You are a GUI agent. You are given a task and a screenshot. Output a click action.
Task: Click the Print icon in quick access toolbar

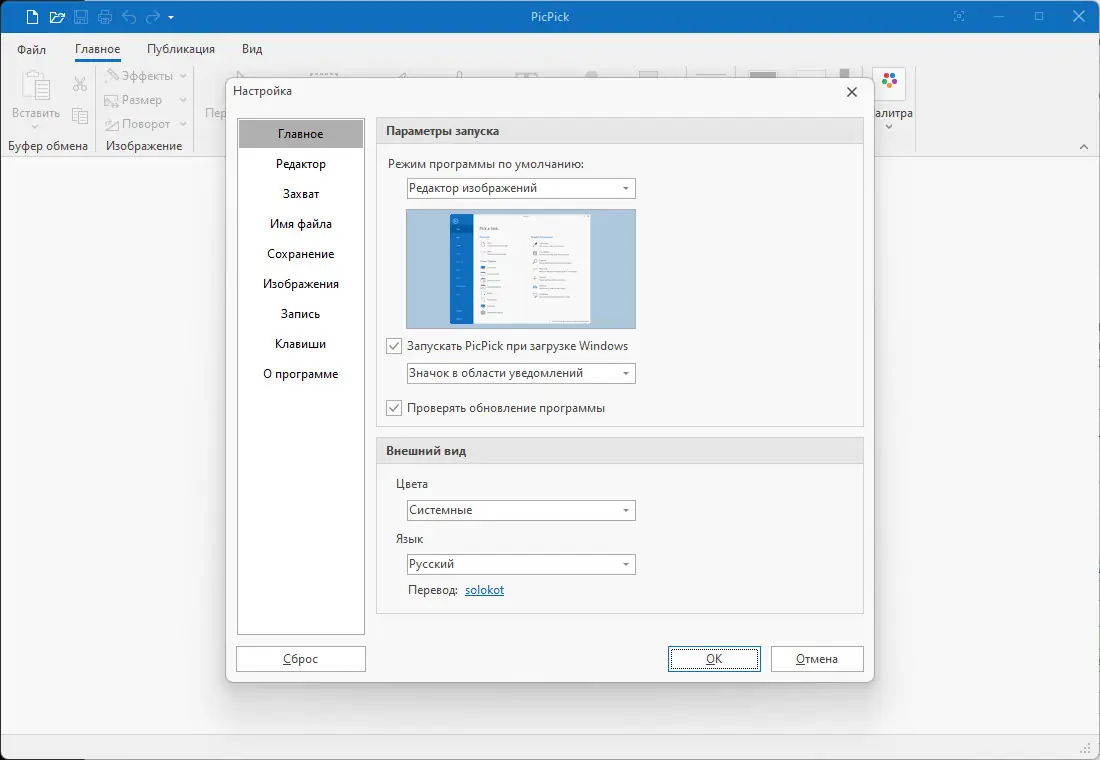[105, 16]
